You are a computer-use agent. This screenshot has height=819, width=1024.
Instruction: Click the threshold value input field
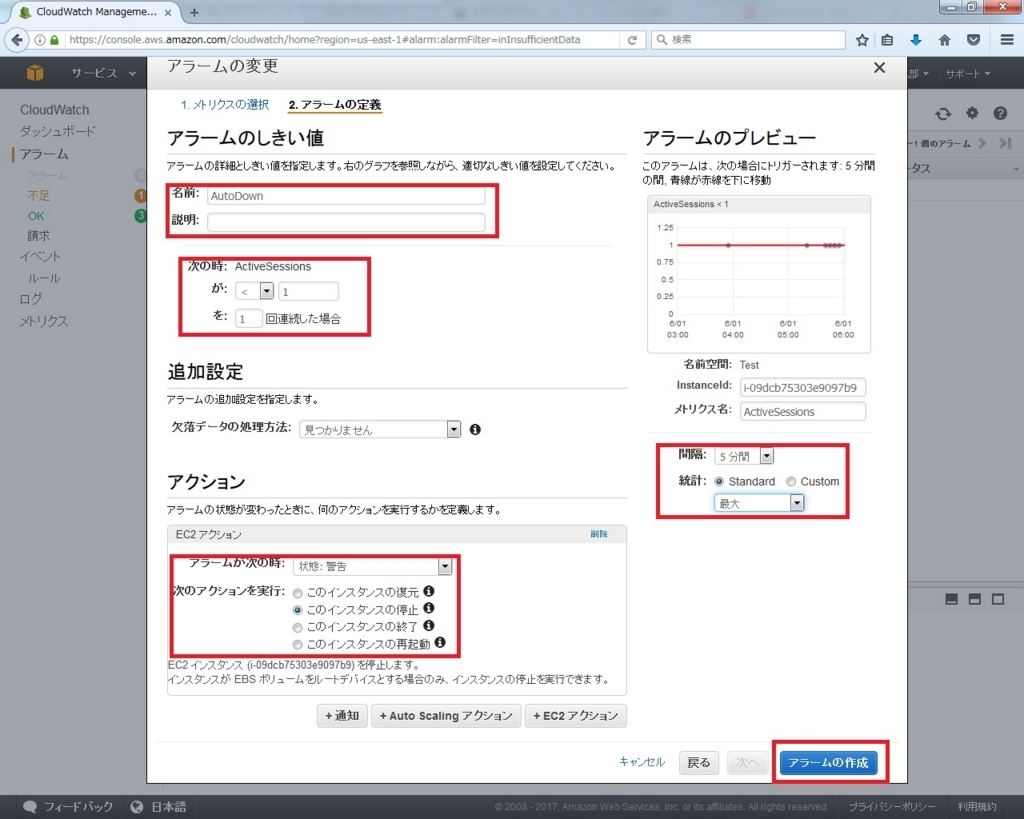point(308,291)
